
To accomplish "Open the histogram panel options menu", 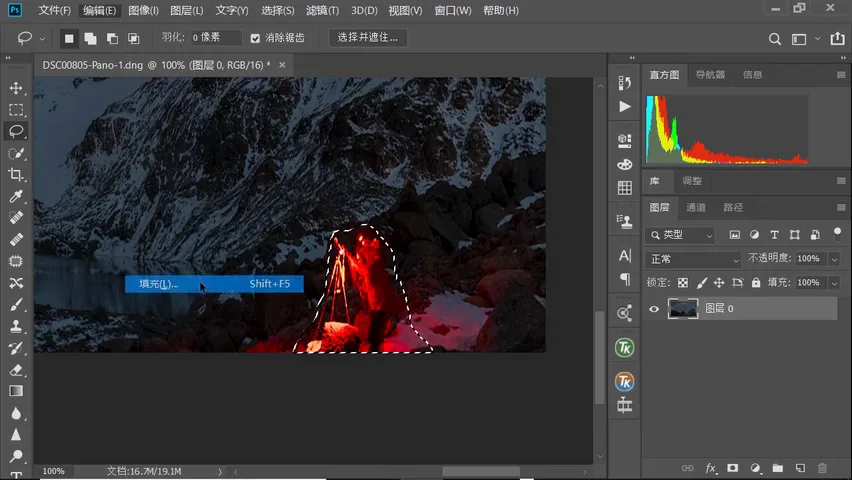I will [x=841, y=75].
